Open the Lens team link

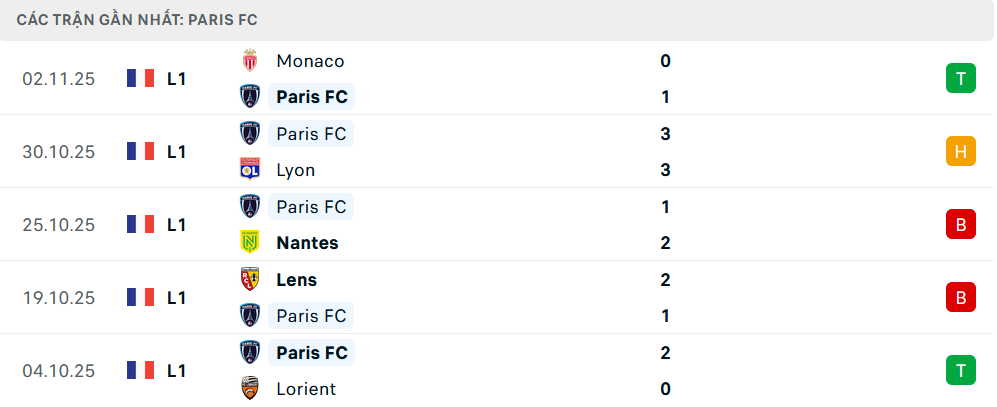point(297,280)
